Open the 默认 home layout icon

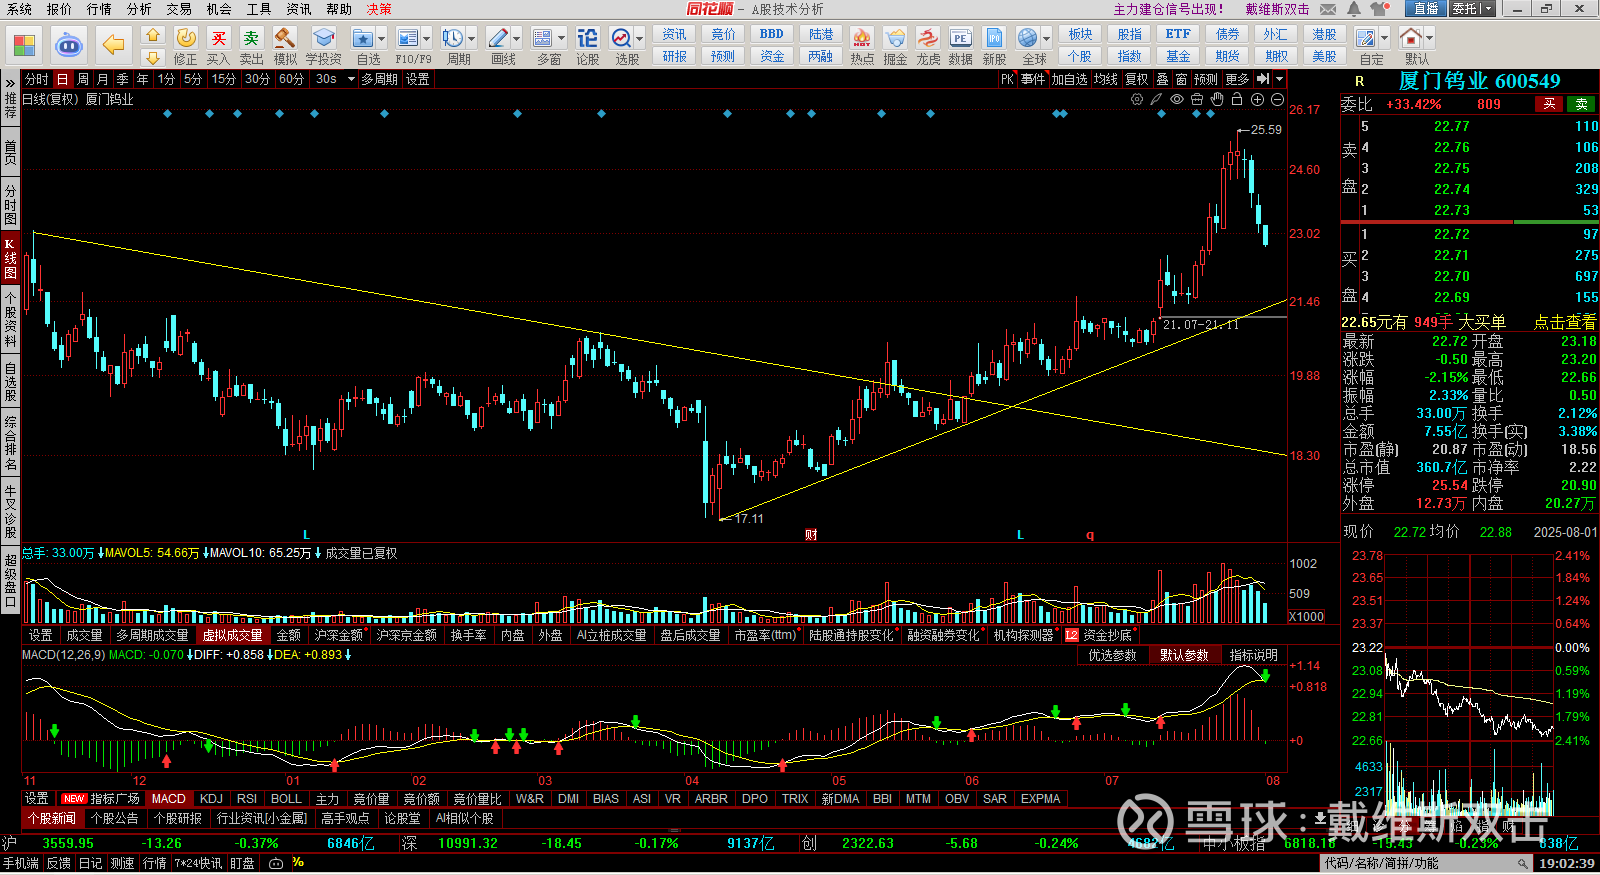click(1411, 39)
